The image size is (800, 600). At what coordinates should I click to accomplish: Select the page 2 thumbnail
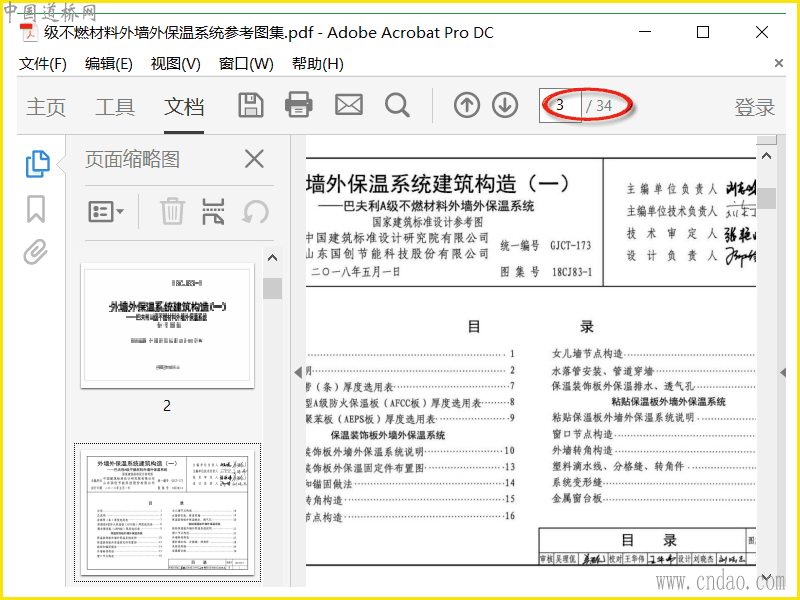[167, 326]
